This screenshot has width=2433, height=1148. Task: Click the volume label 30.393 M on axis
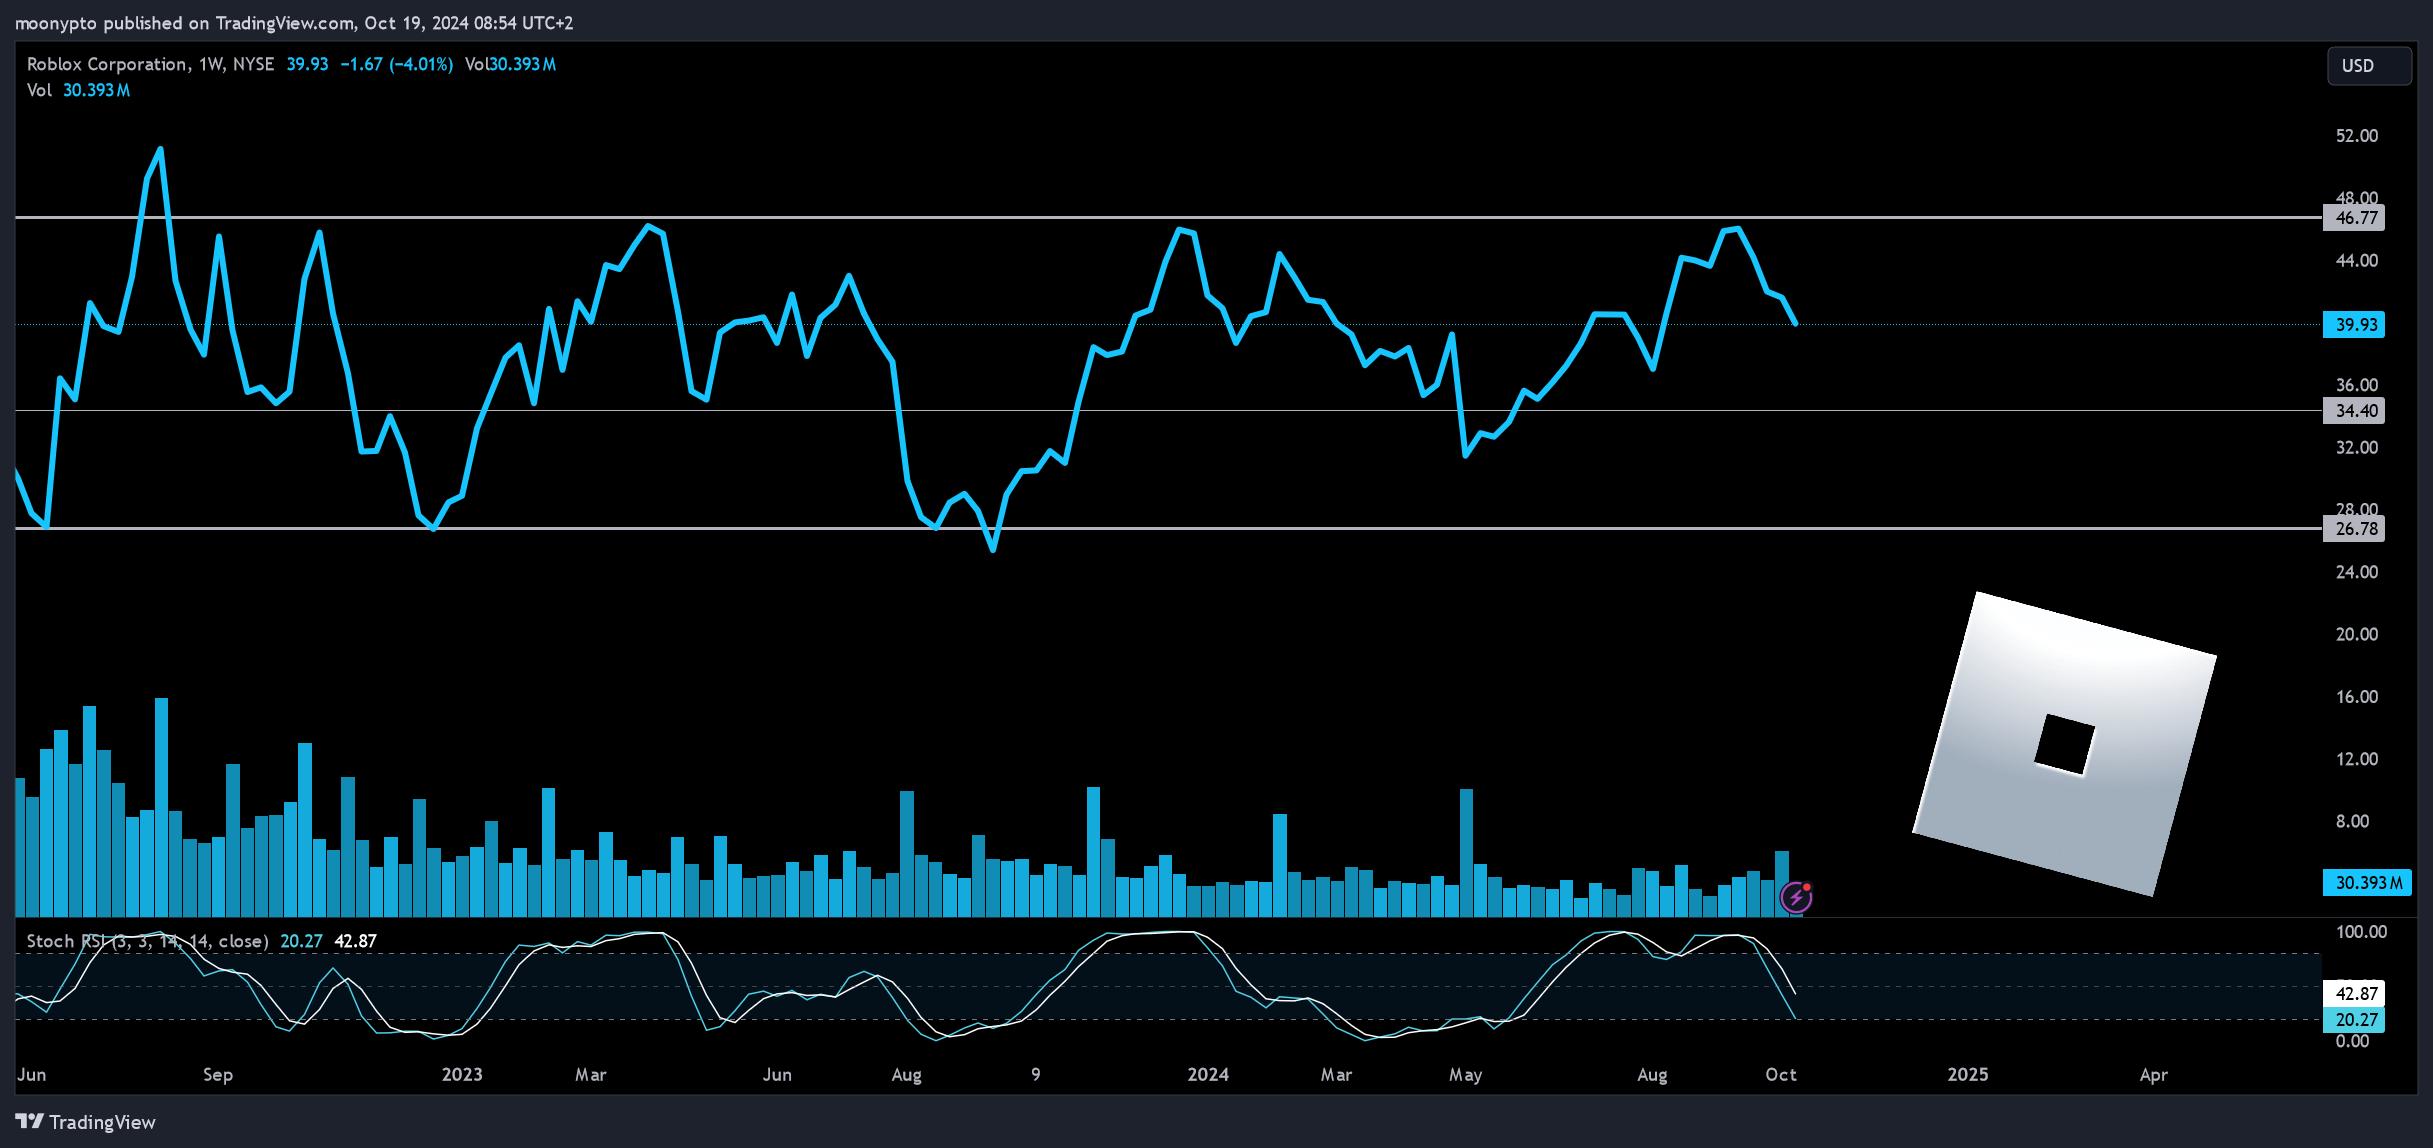pyautogui.click(x=2367, y=883)
